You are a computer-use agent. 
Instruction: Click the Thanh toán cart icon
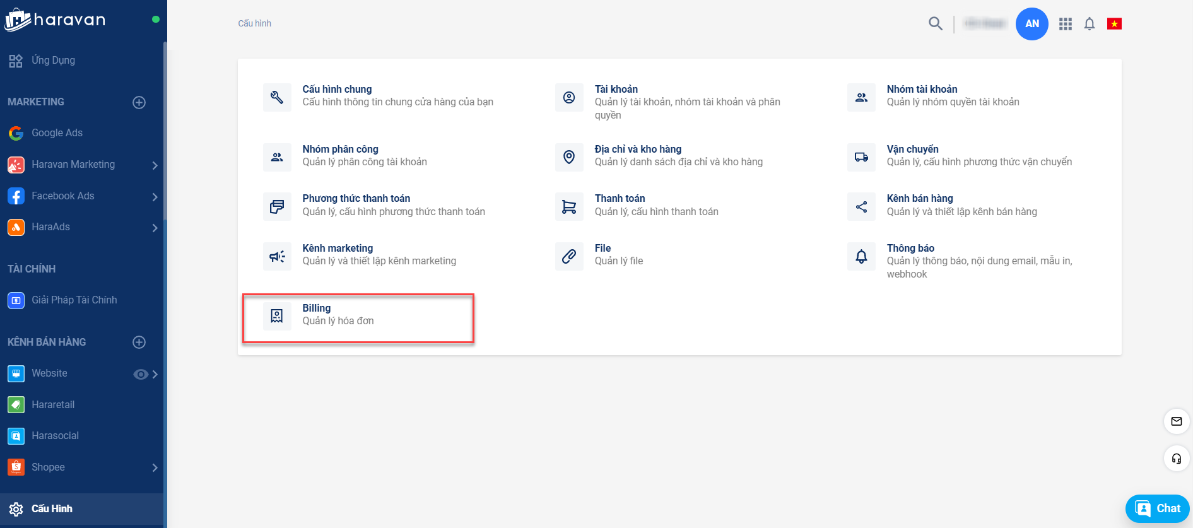(x=569, y=206)
